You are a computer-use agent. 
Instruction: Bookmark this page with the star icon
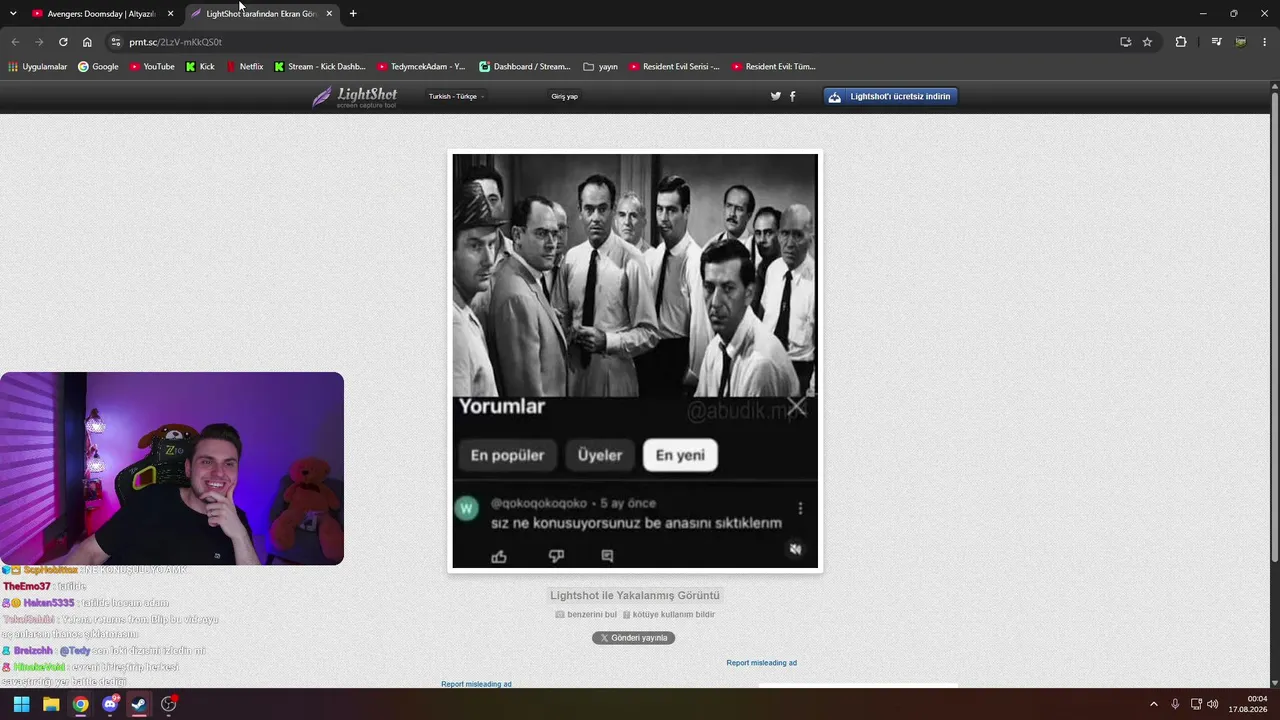pyautogui.click(x=1147, y=42)
